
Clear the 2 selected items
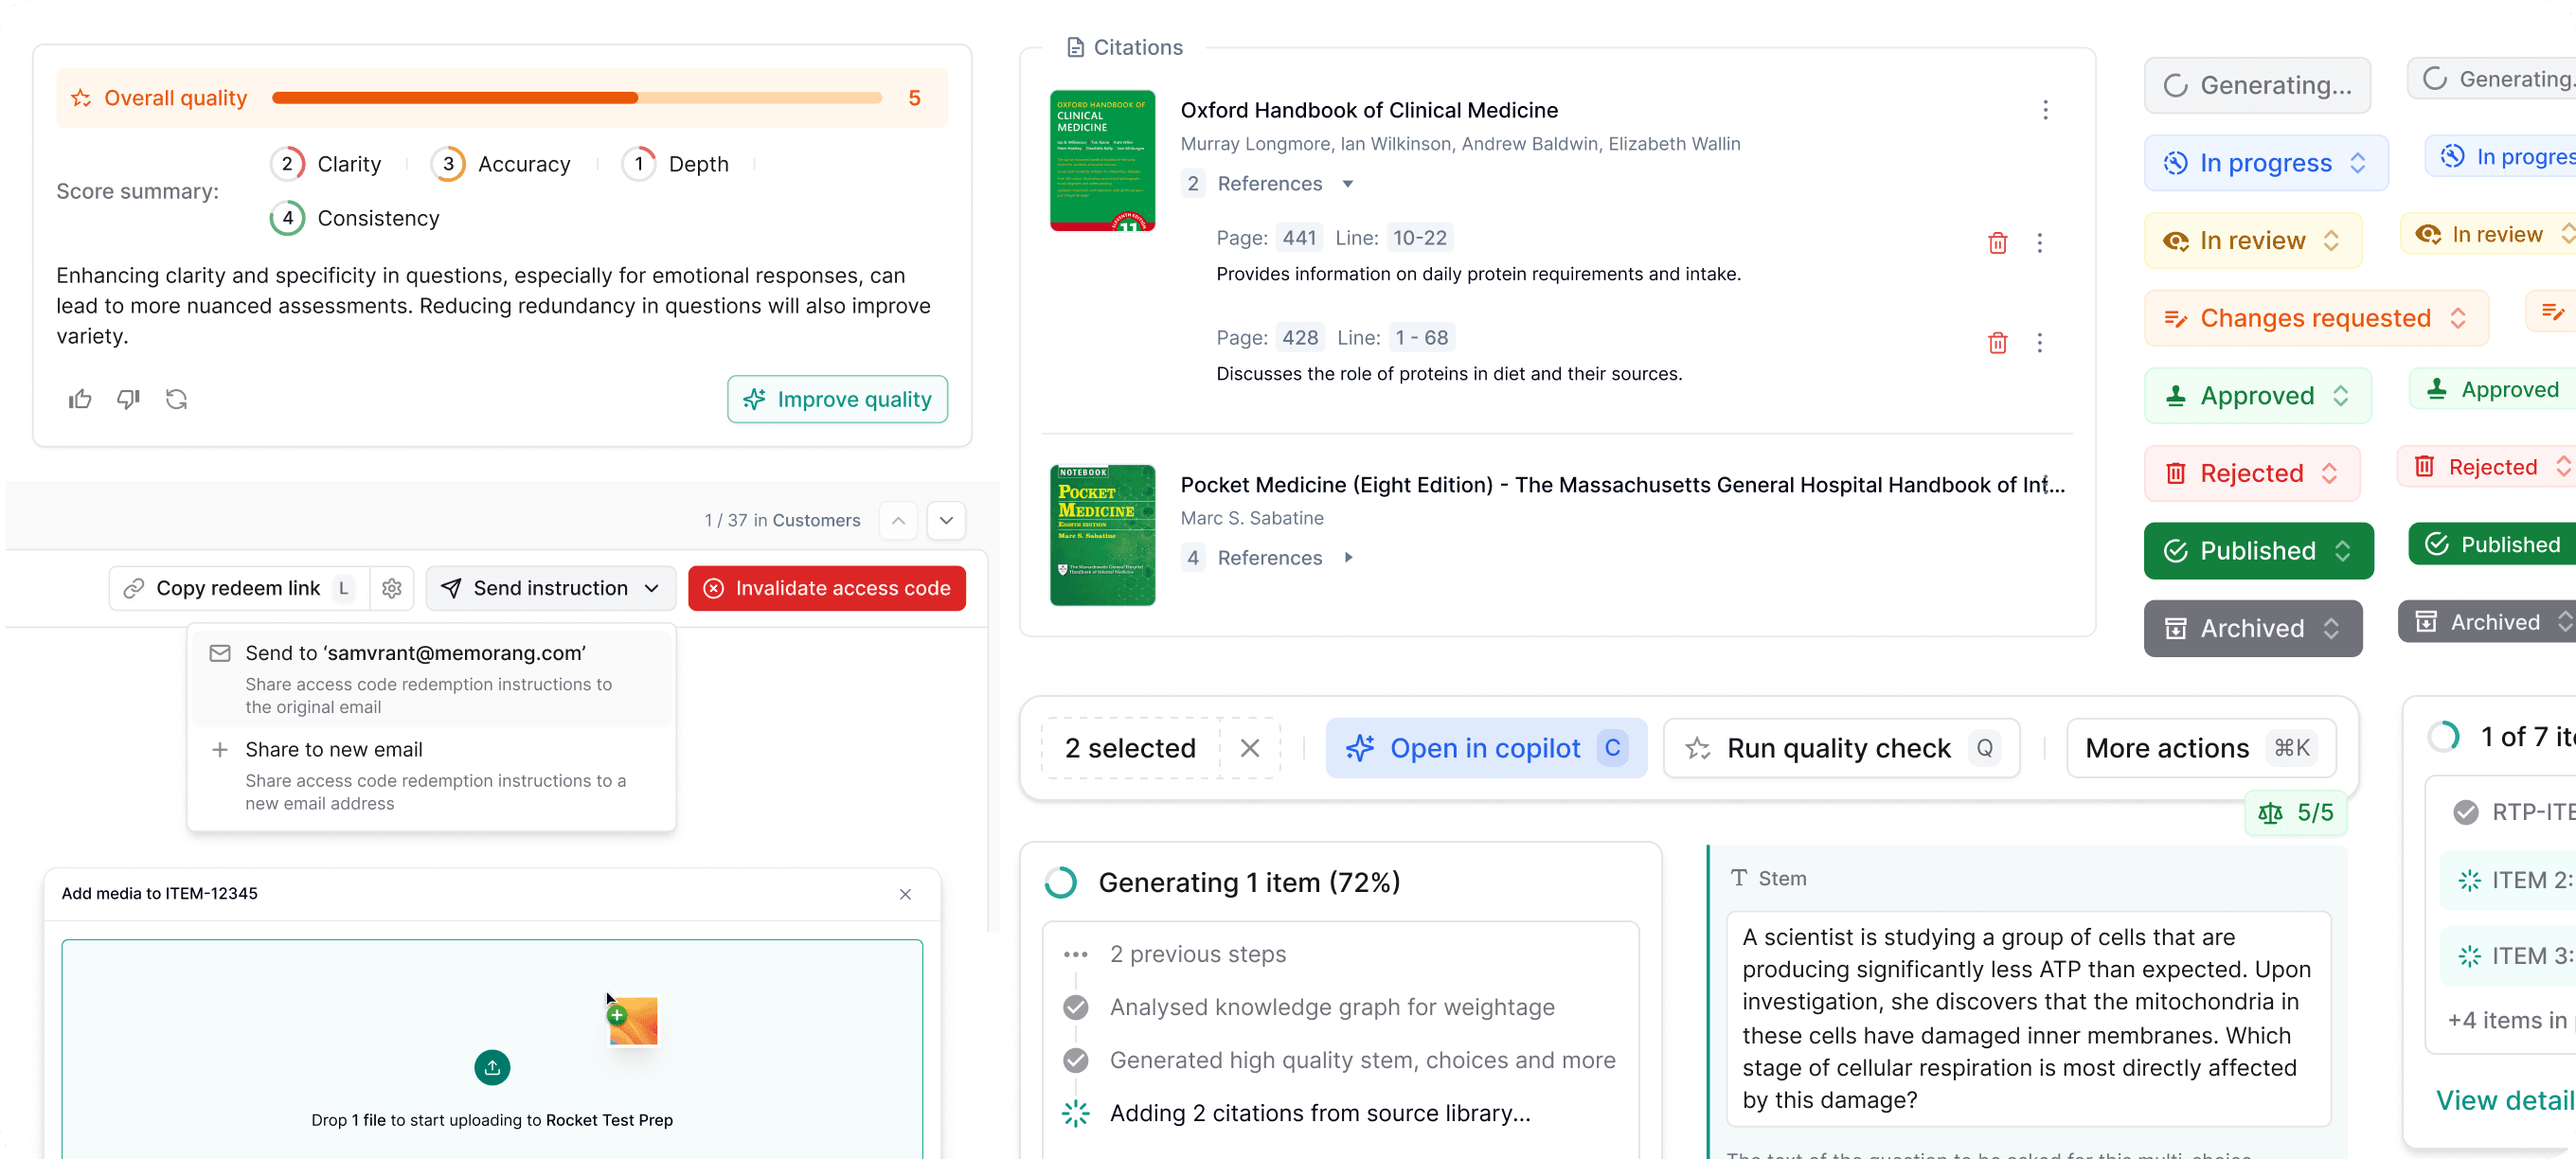click(x=1249, y=748)
